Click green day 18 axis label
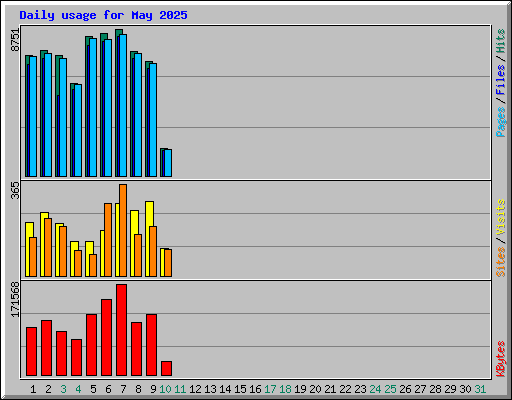Screen dimensions: 512x400 click(x=285, y=389)
